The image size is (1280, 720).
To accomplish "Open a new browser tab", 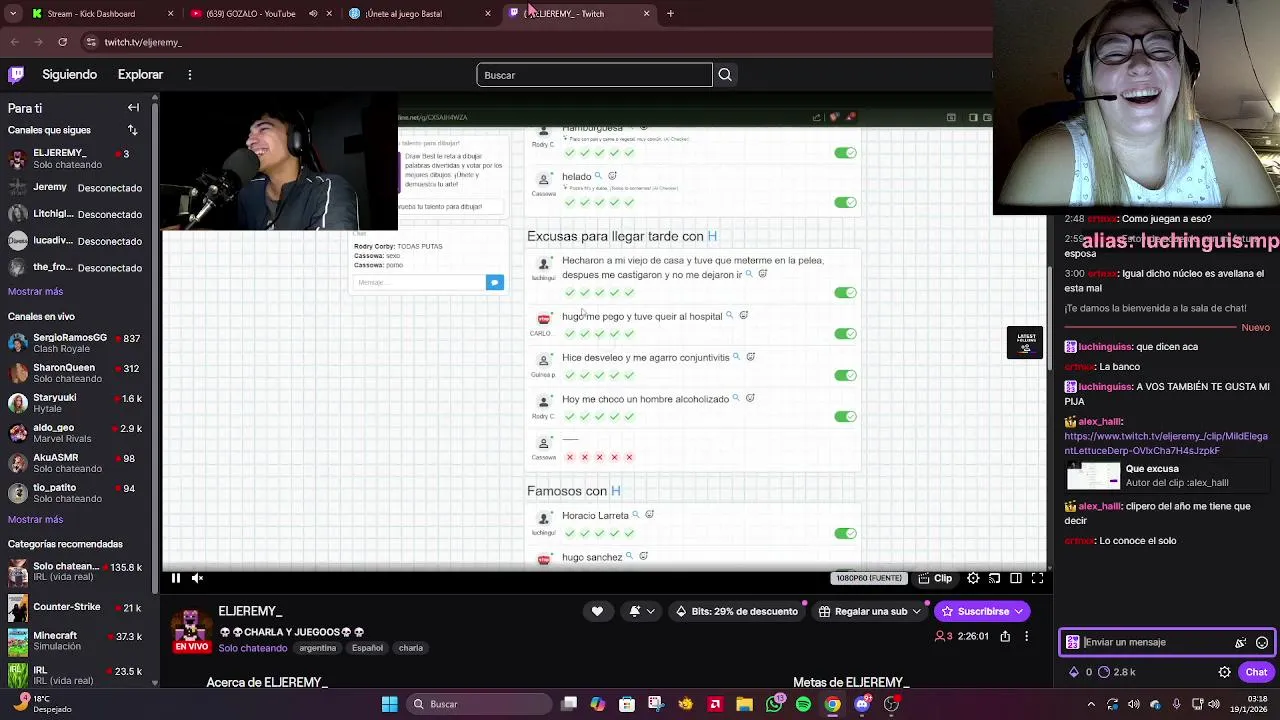I will pos(670,14).
